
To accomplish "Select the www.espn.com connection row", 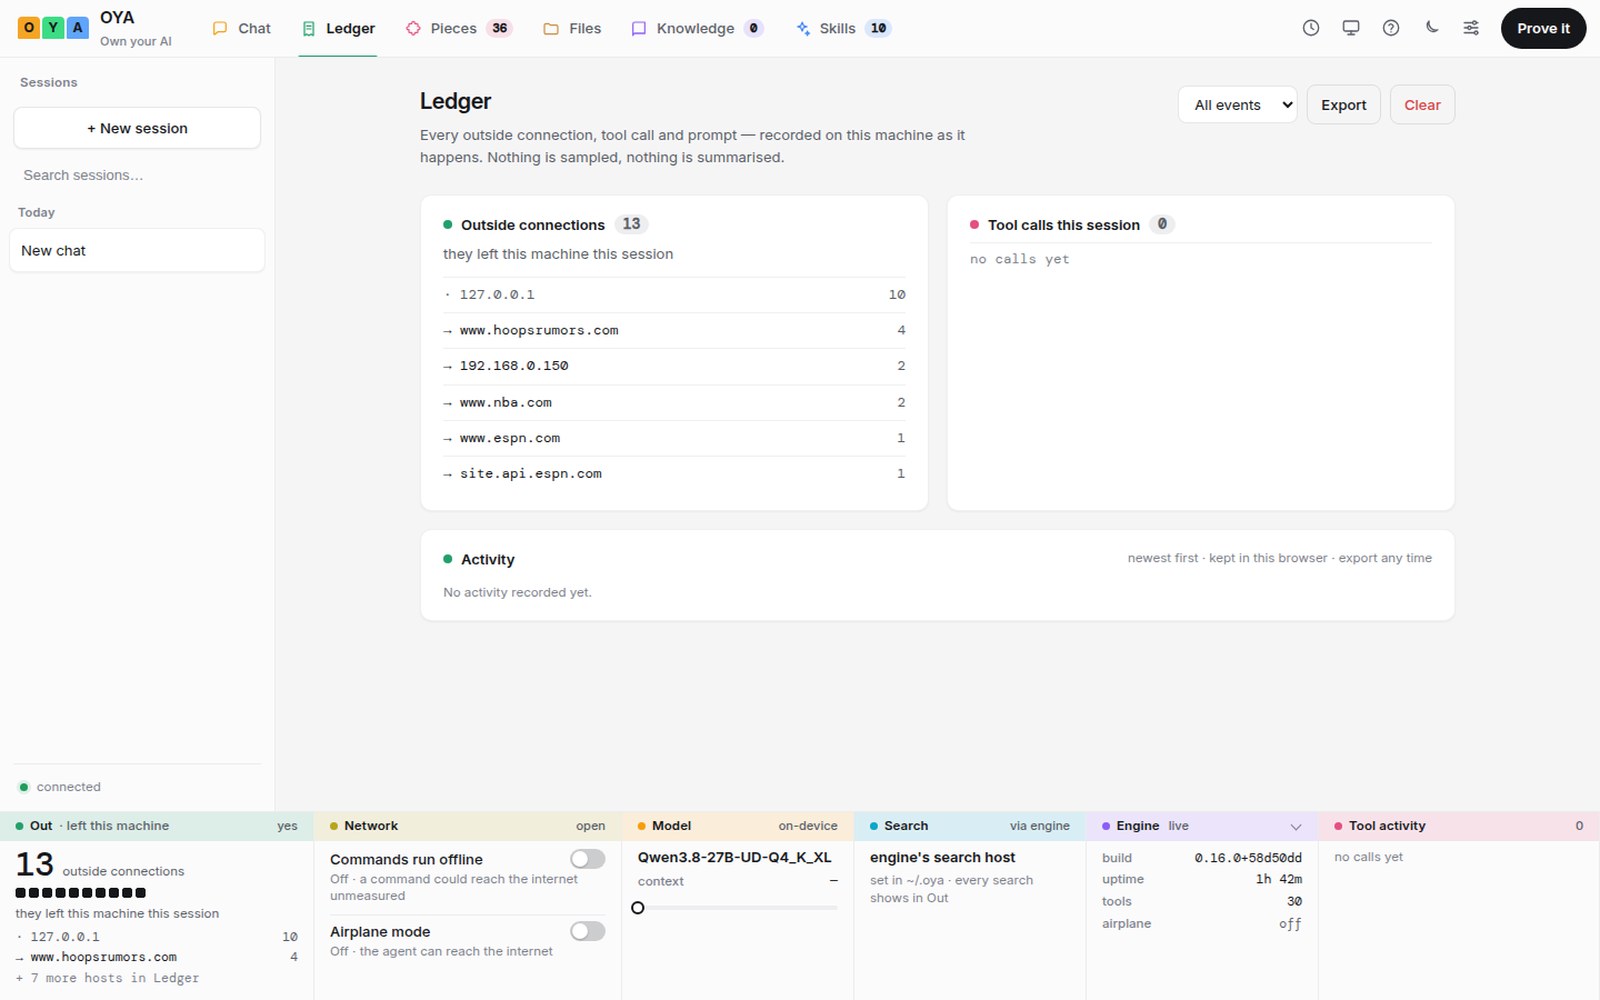I will pos(674,438).
